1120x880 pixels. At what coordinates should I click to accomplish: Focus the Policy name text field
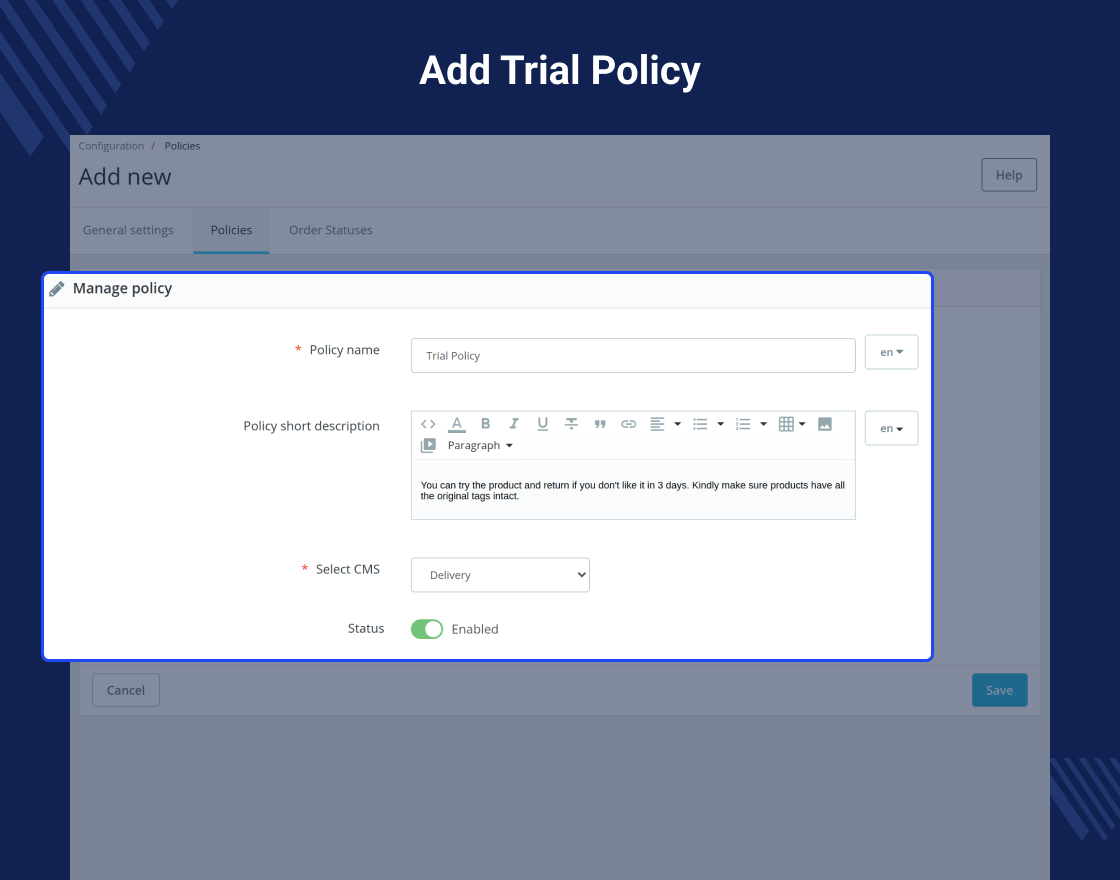point(633,356)
